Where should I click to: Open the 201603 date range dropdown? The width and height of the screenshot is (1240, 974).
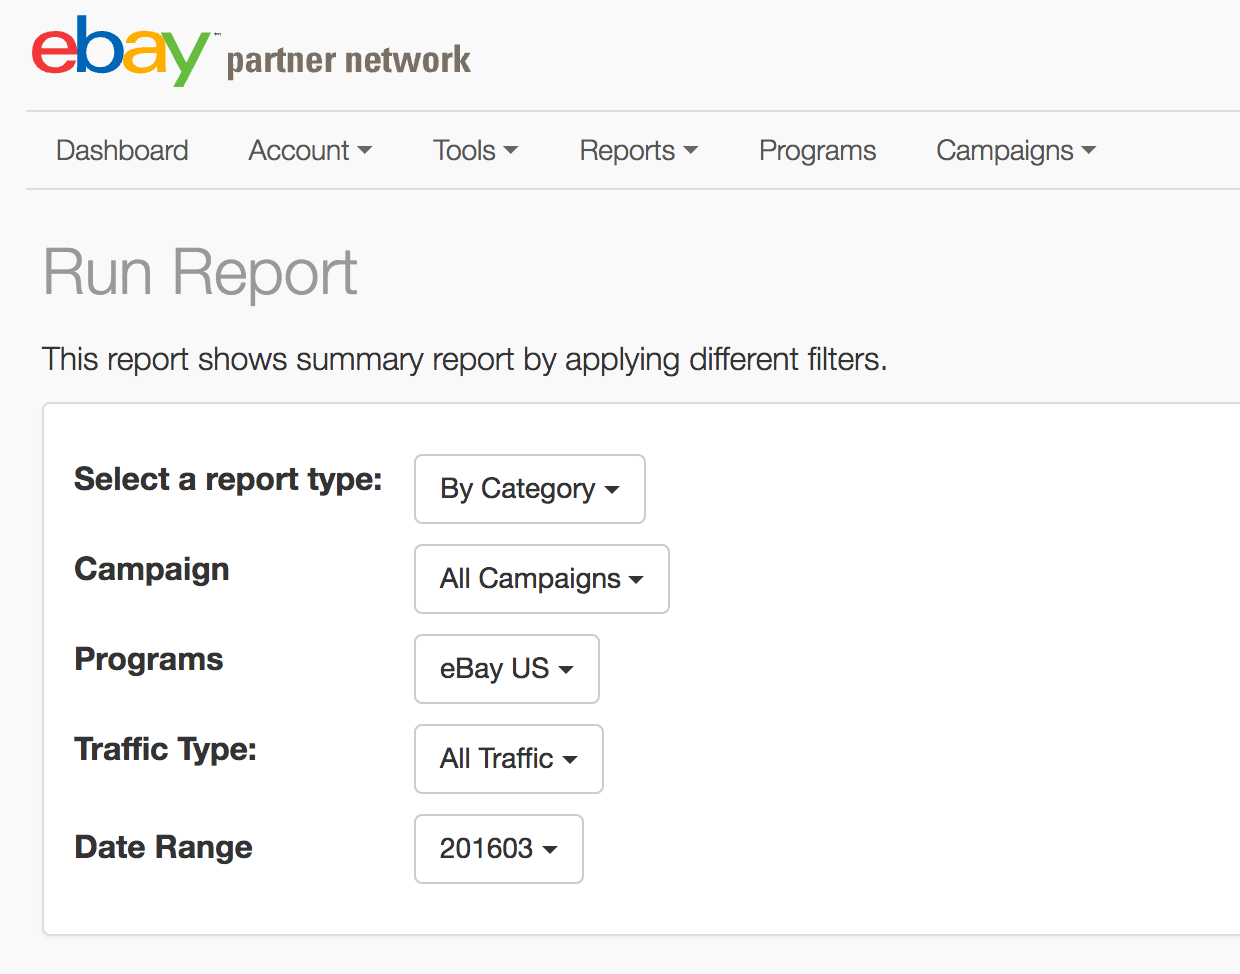(x=499, y=849)
